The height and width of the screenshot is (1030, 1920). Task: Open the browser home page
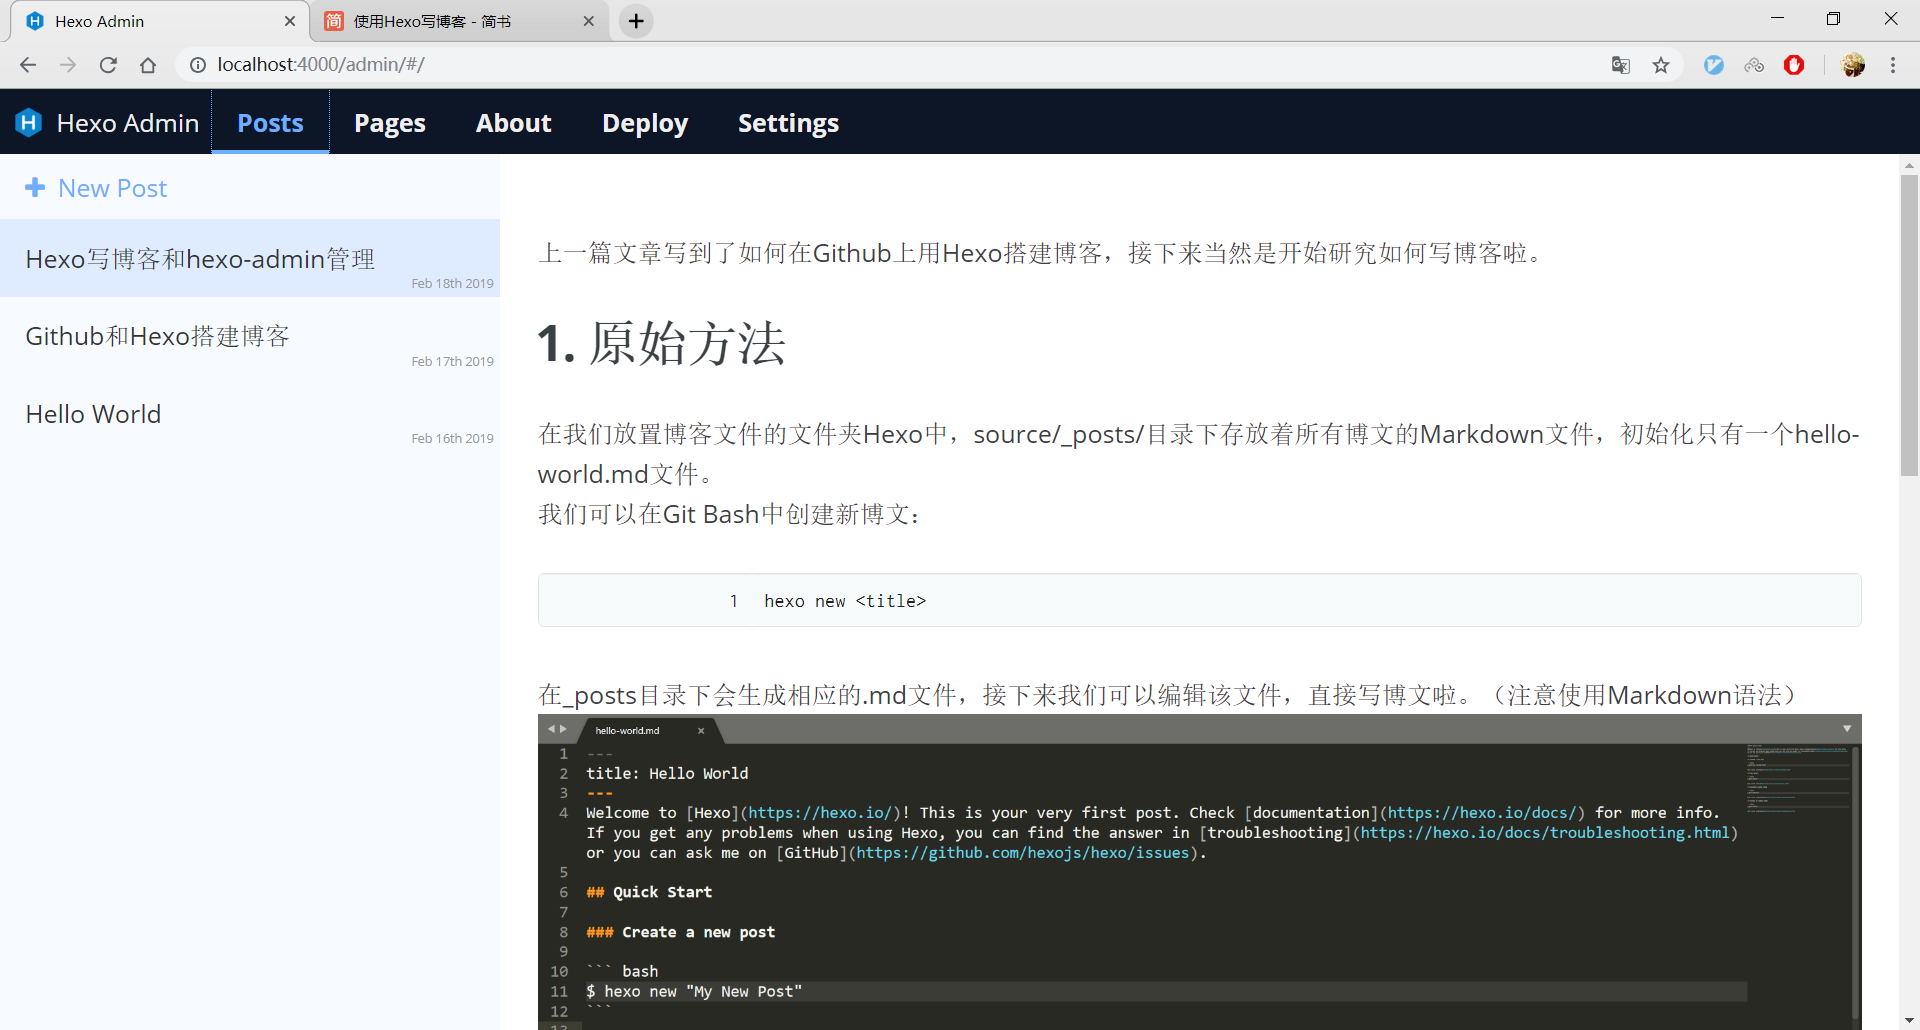click(x=148, y=65)
